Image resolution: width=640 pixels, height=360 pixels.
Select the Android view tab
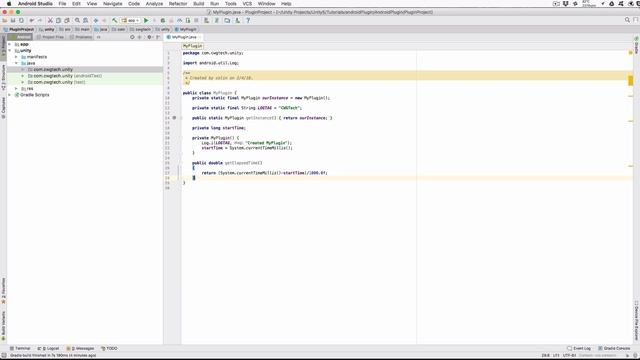[x=20, y=37]
